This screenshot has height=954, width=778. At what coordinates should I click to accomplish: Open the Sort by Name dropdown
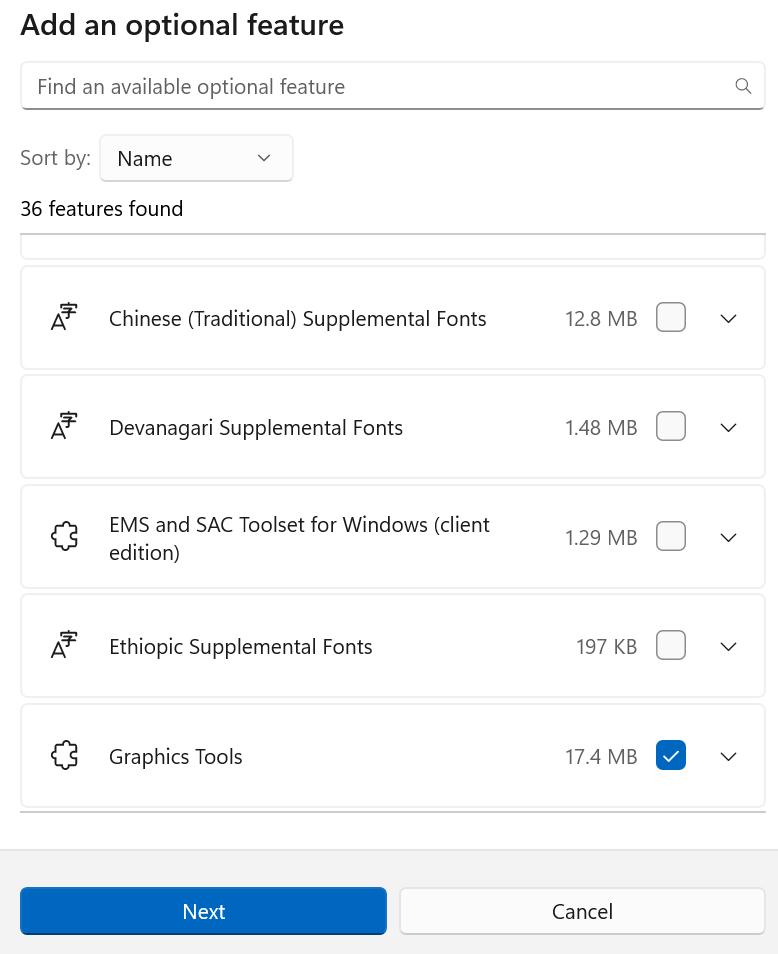(196, 158)
